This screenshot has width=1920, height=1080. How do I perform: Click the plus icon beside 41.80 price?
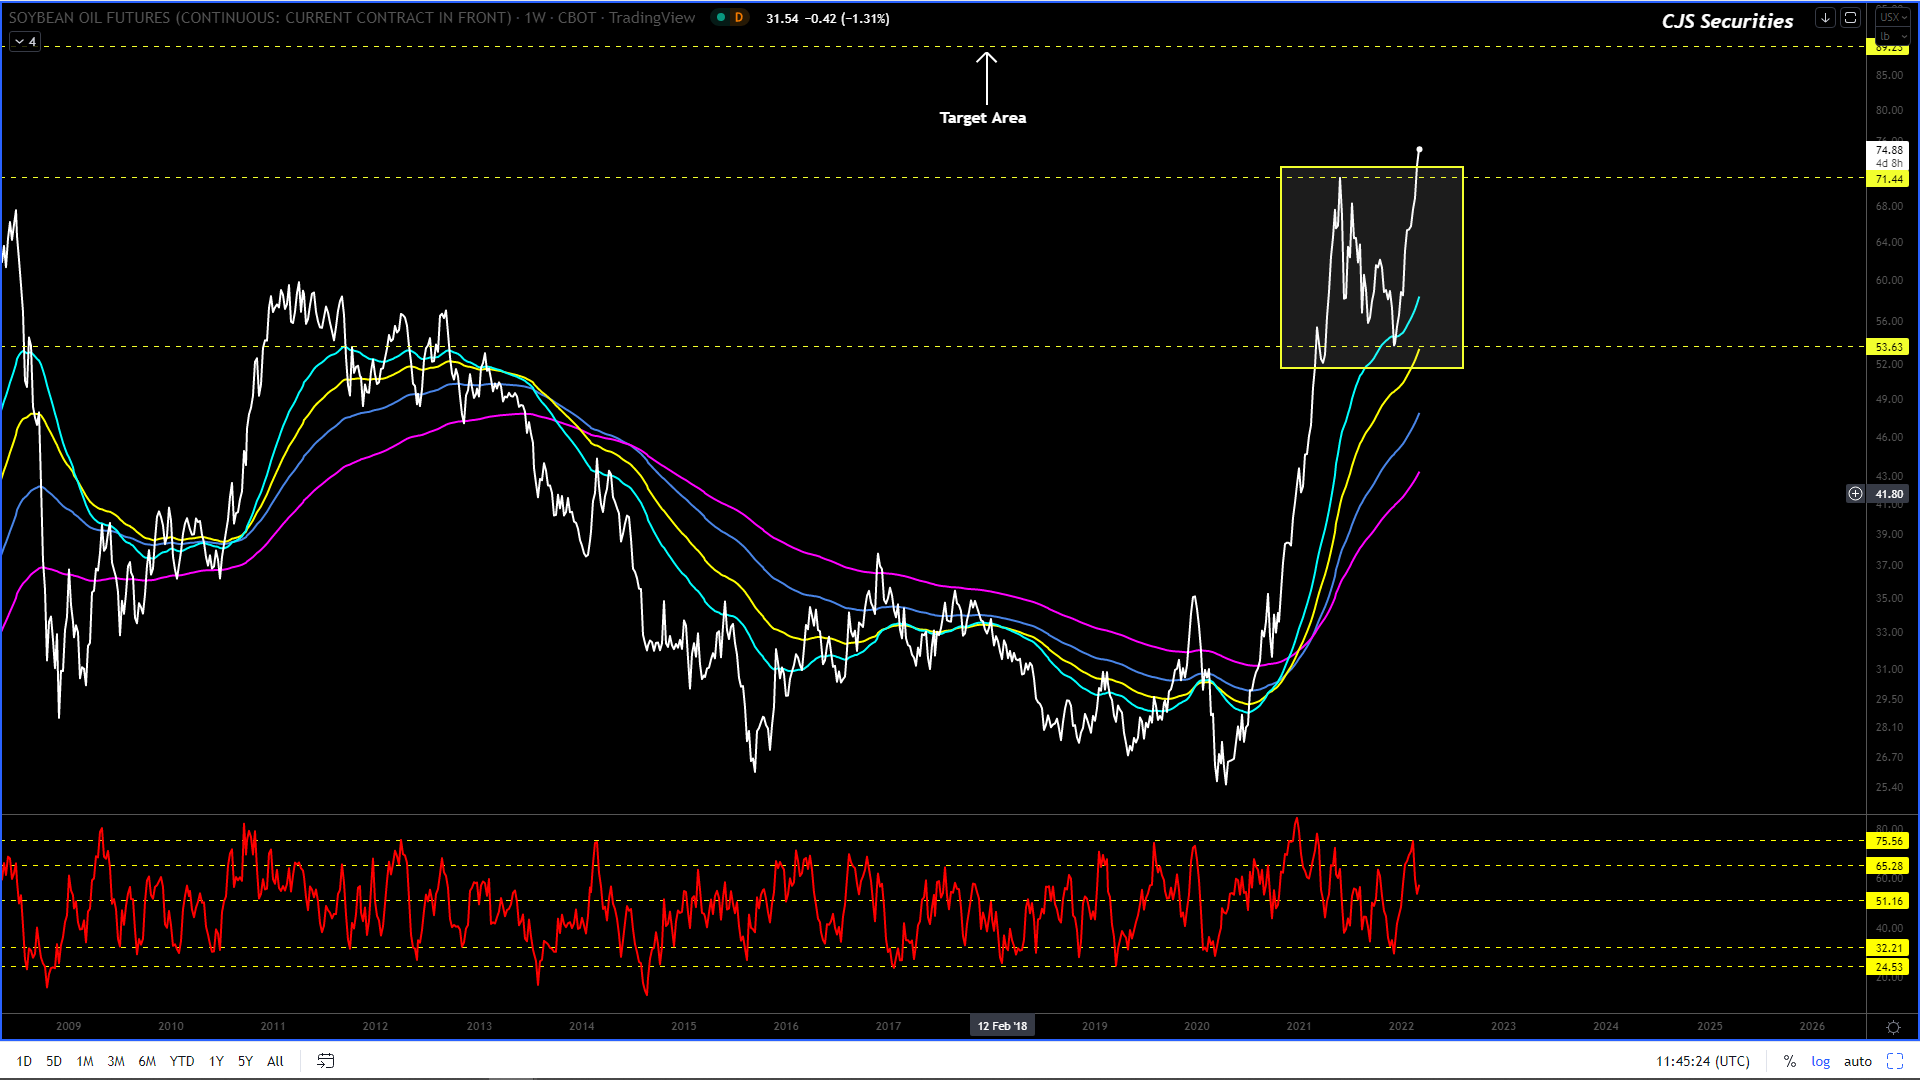click(1855, 494)
